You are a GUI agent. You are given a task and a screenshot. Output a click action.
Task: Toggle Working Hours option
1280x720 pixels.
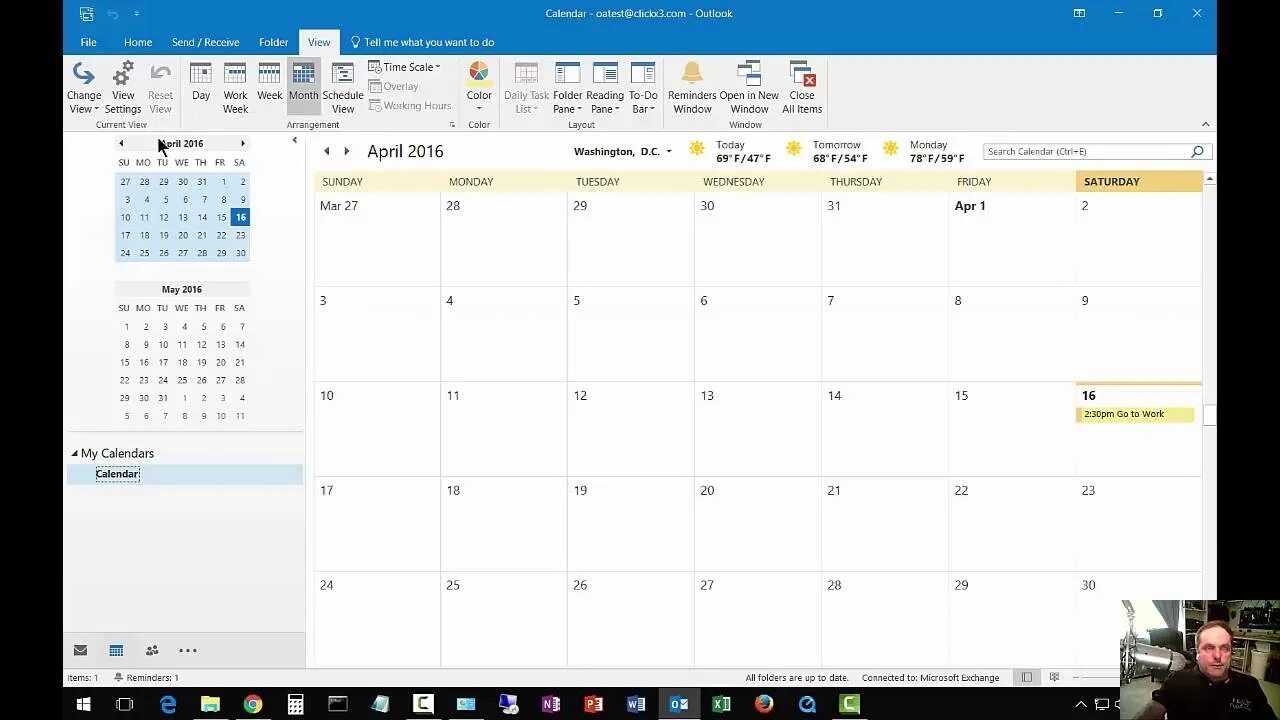pyautogui.click(x=410, y=105)
